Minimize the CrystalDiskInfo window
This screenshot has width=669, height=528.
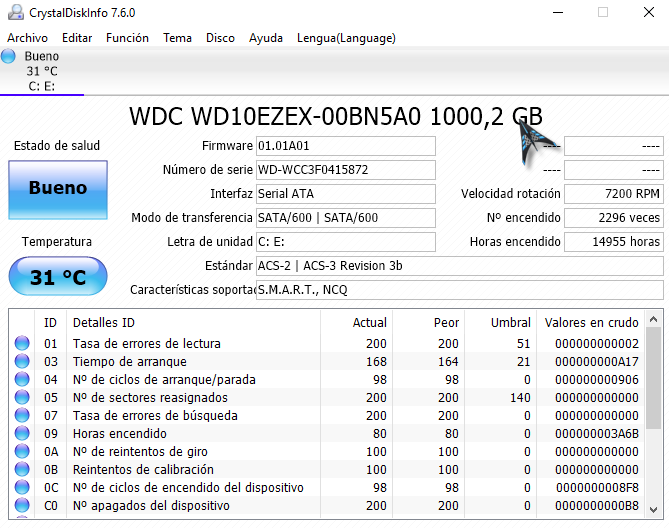click(558, 12)
